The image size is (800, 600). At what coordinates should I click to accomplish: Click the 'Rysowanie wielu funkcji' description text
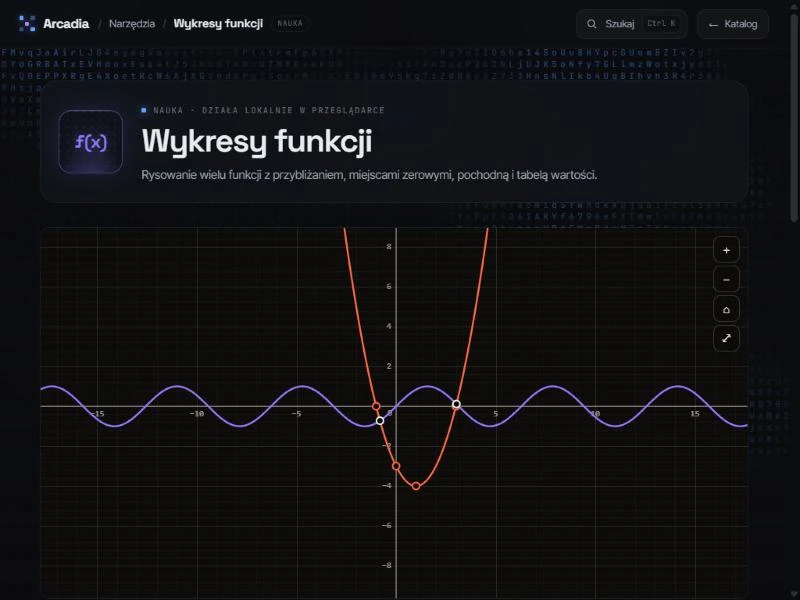coord(369,175)
